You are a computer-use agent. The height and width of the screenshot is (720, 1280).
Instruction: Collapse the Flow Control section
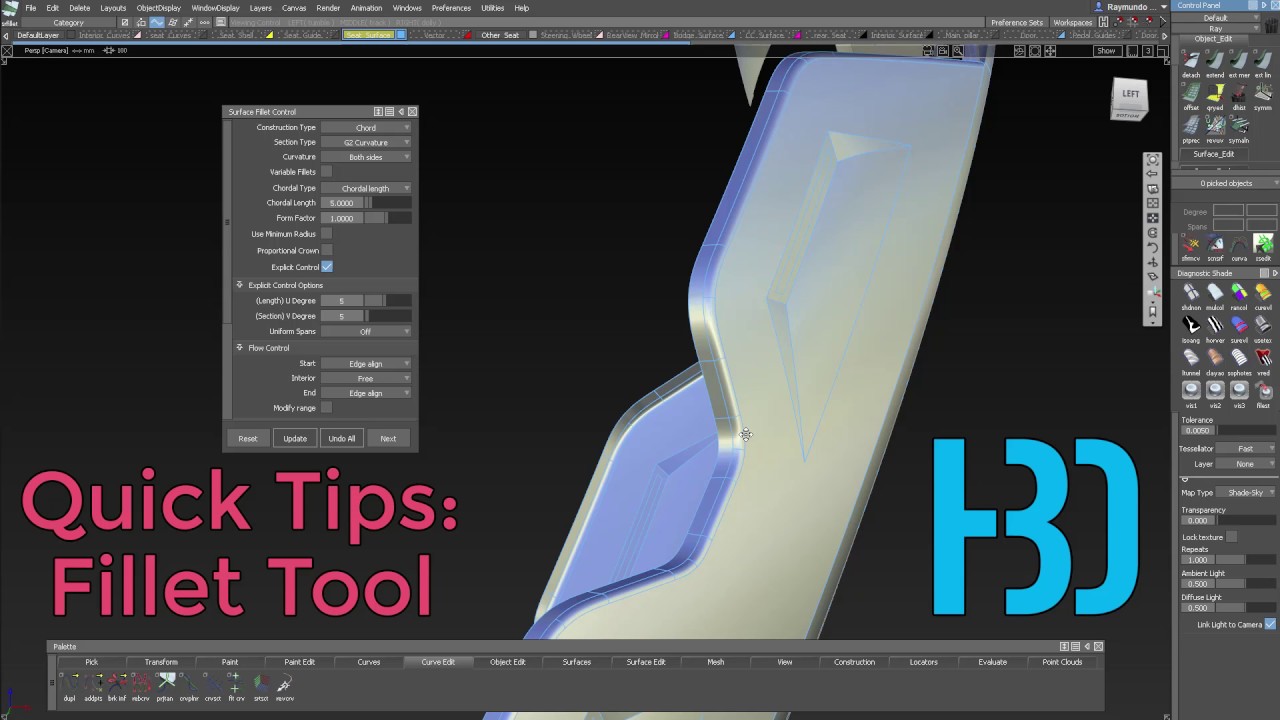239,348
